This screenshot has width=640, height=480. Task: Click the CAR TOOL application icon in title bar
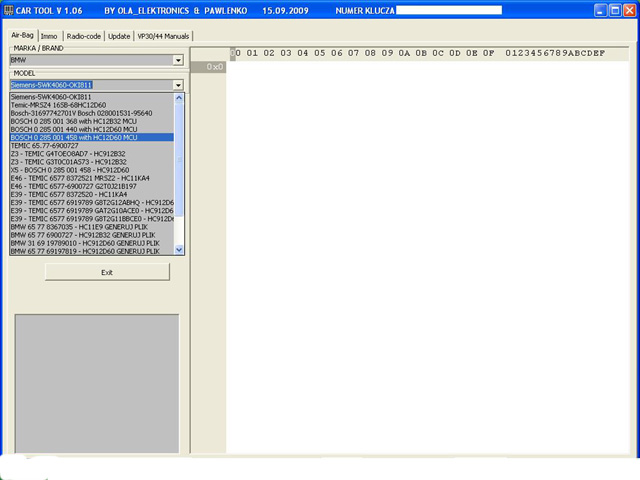pos(9,10)
